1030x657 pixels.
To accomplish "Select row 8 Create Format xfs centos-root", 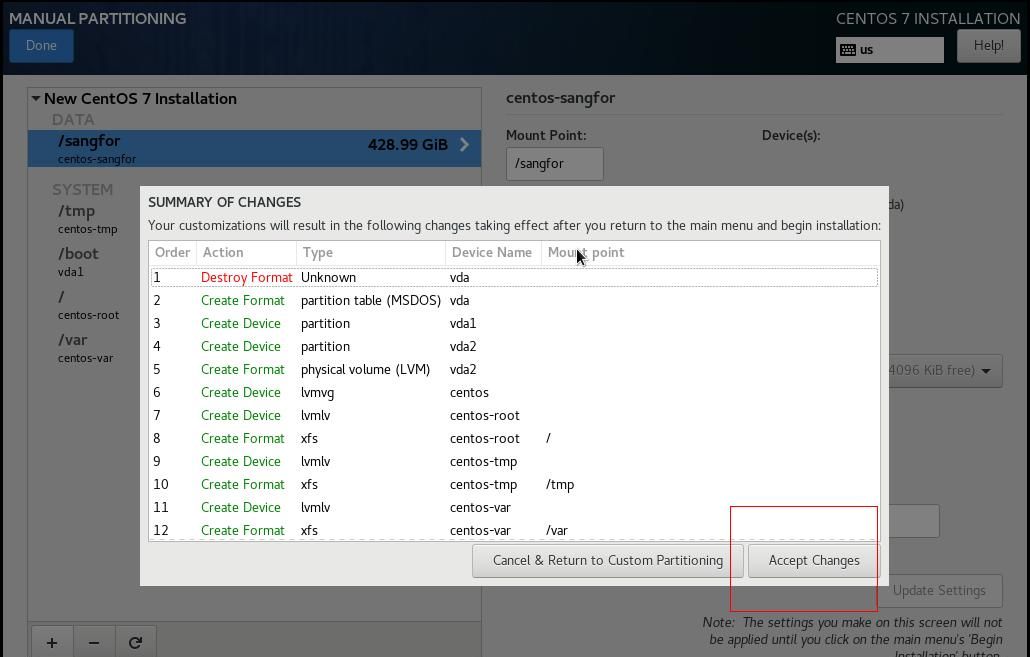I will (x=513, y=438).
